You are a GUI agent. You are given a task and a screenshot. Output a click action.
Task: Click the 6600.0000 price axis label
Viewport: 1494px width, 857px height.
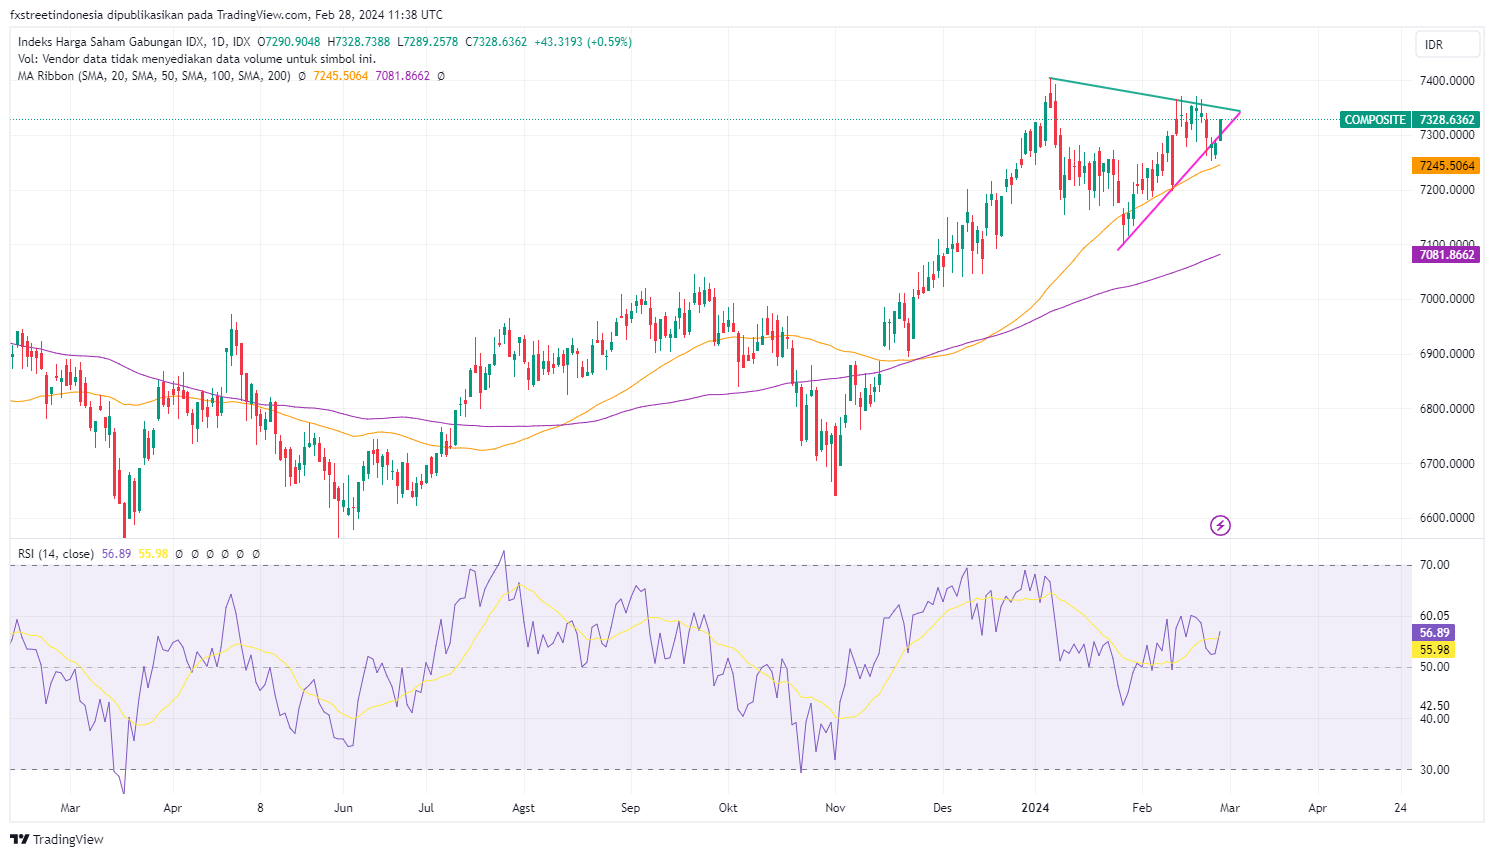coord(1447,518)
